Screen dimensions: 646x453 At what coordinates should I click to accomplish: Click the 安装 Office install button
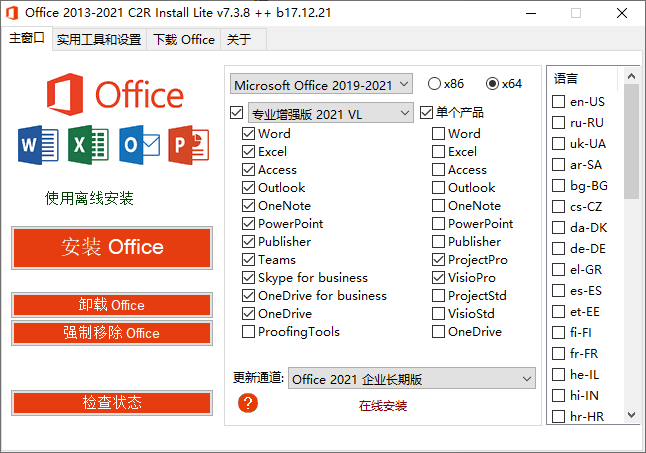coord(111,247)
